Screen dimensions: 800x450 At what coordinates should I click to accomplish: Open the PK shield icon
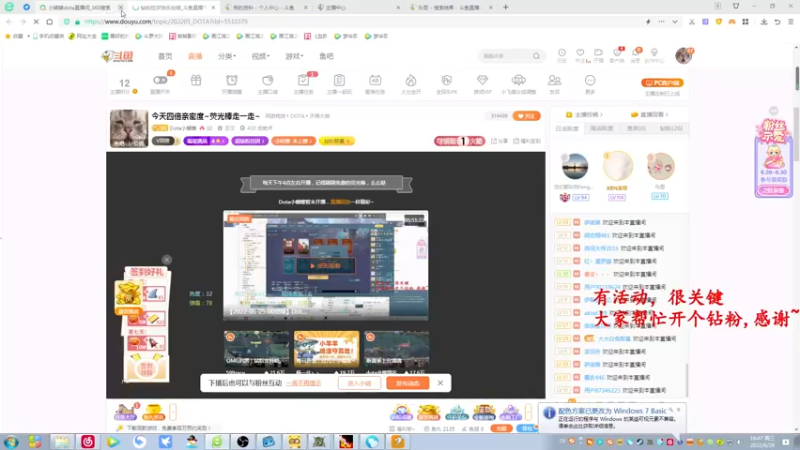(x=446, y=81)
